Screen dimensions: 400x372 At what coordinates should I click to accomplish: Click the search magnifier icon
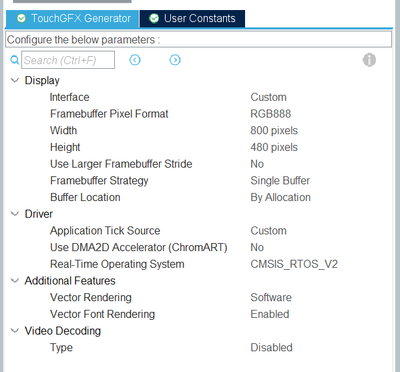(x=14, y=60)
